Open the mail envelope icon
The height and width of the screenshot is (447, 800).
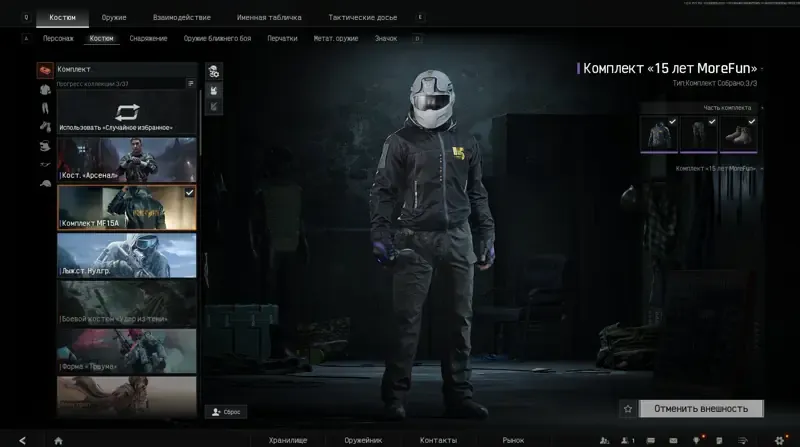[673, 440]
